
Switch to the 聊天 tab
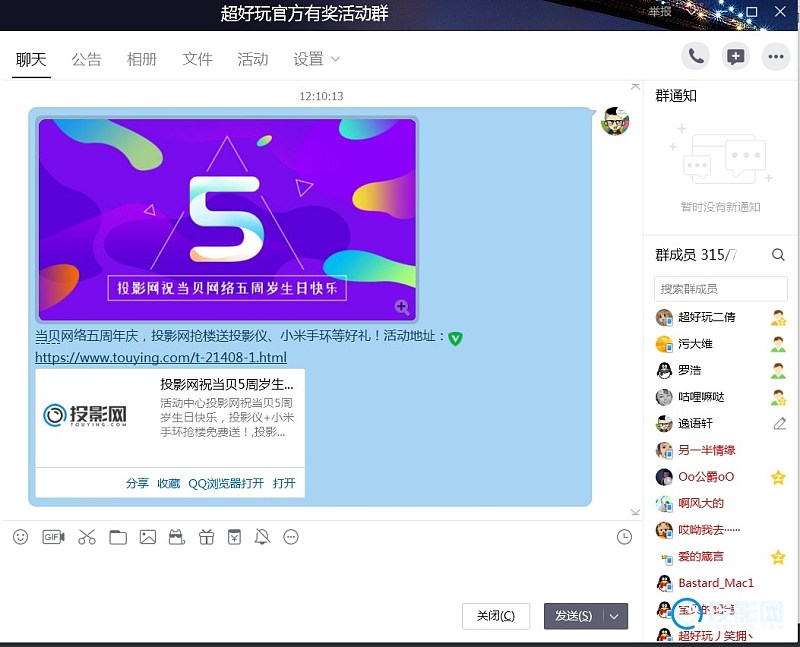pyautogui.click(x=31, y=59)
